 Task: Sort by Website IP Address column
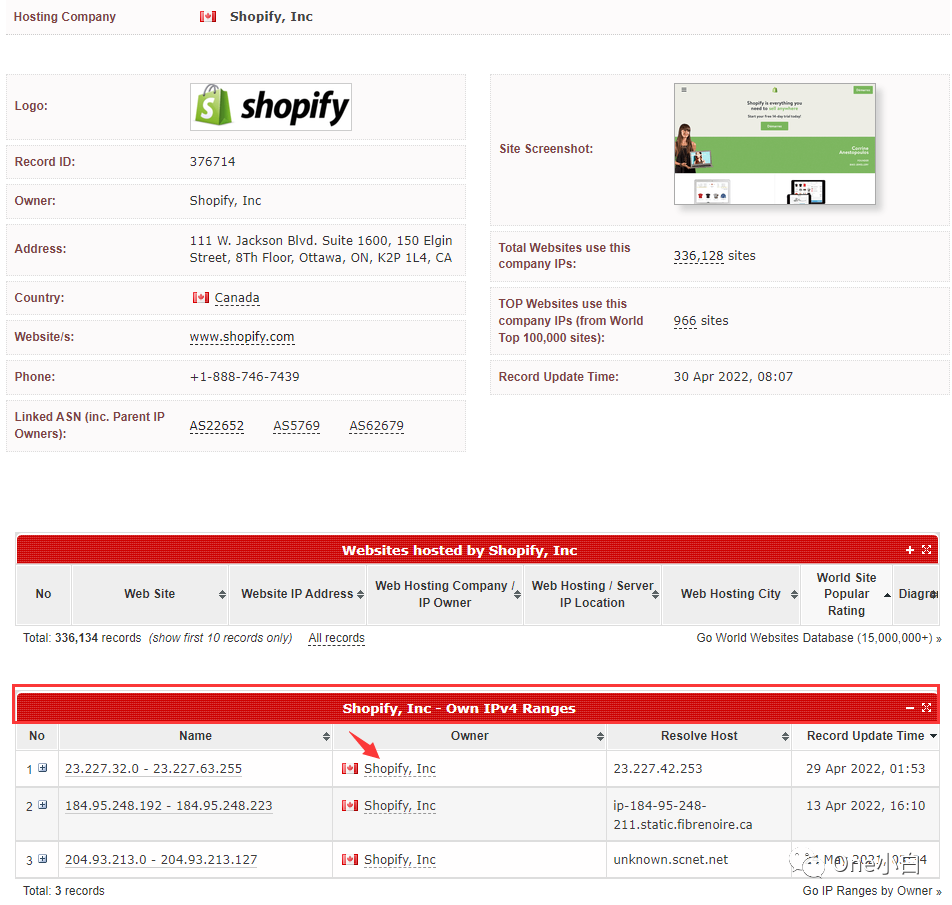[x=297, y=594]
